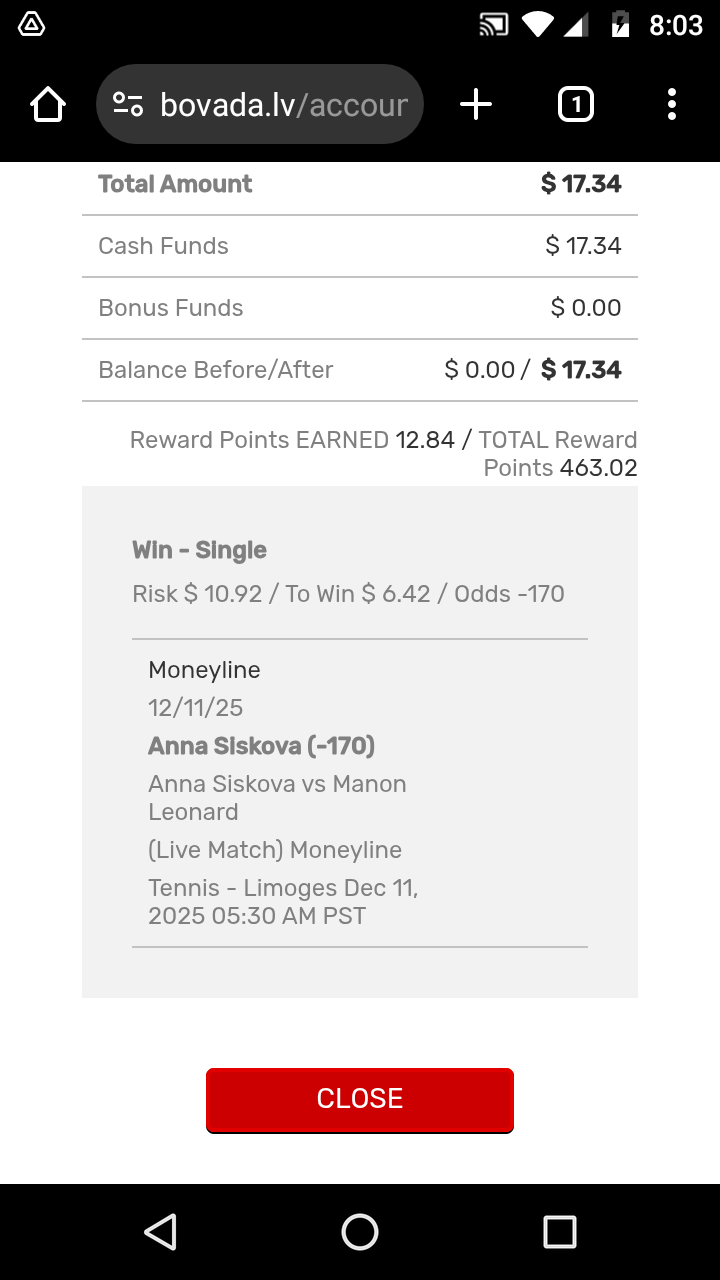This screenshot has height=1280, width=720.
Task: Tap the Android home circle button
Action: tap(360, 1232)
